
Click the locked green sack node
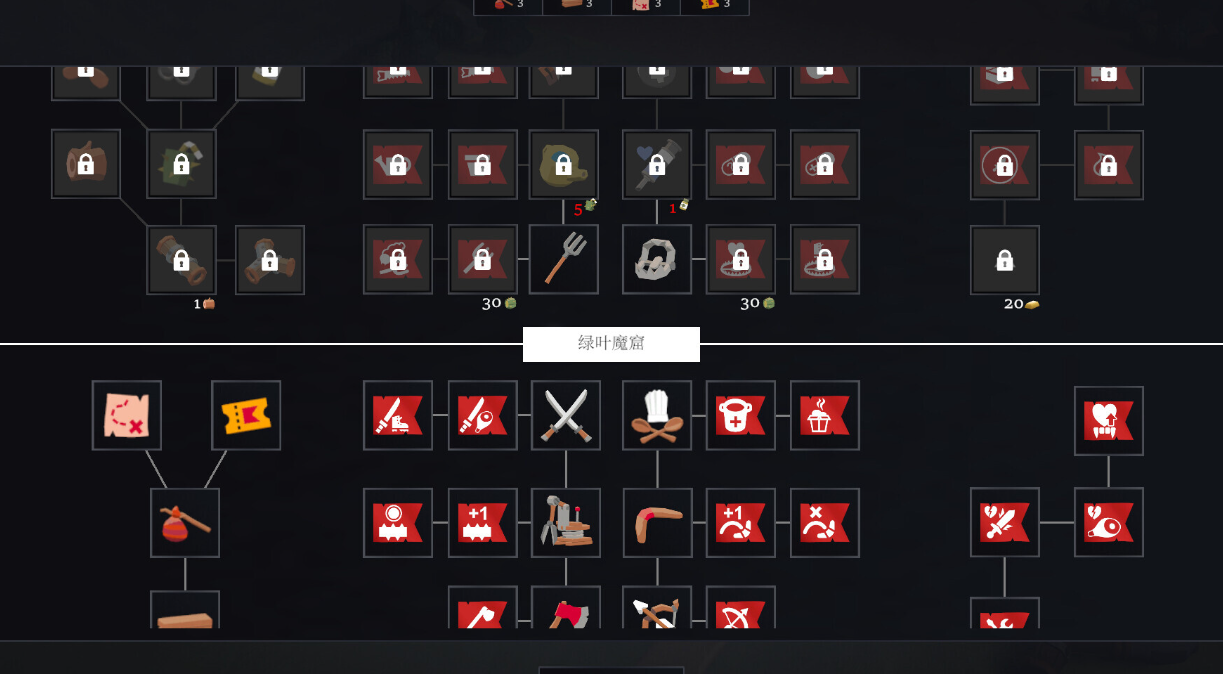564,164
